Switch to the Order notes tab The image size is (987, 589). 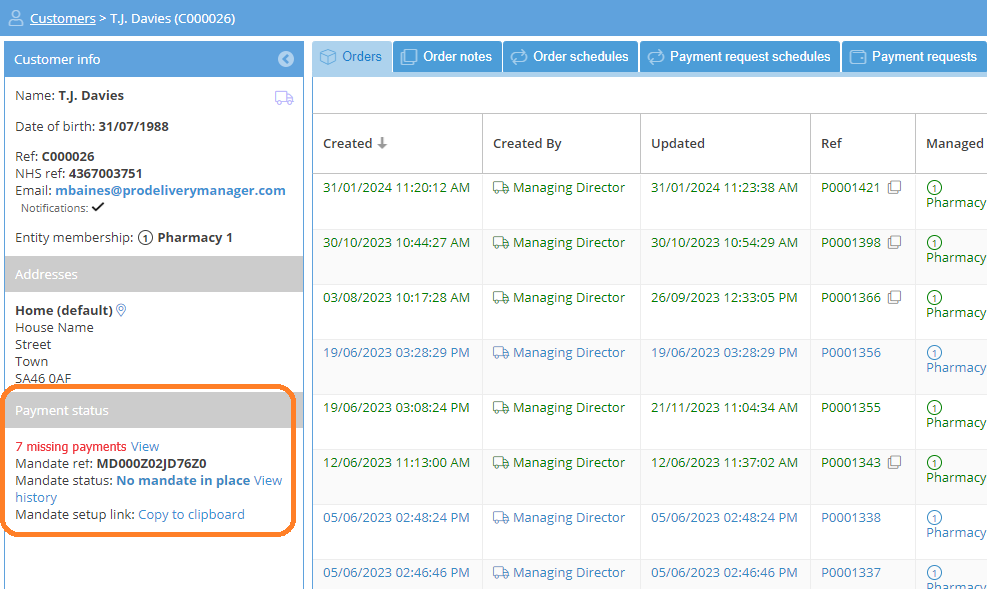click(x=447, y=57)
